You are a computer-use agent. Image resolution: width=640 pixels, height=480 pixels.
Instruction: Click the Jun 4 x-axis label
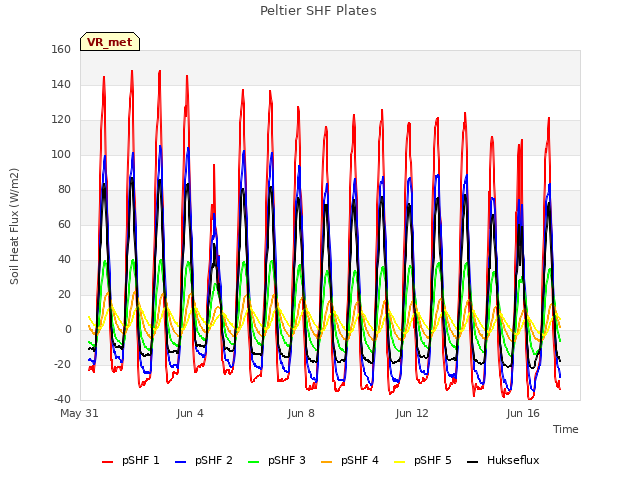190,413
